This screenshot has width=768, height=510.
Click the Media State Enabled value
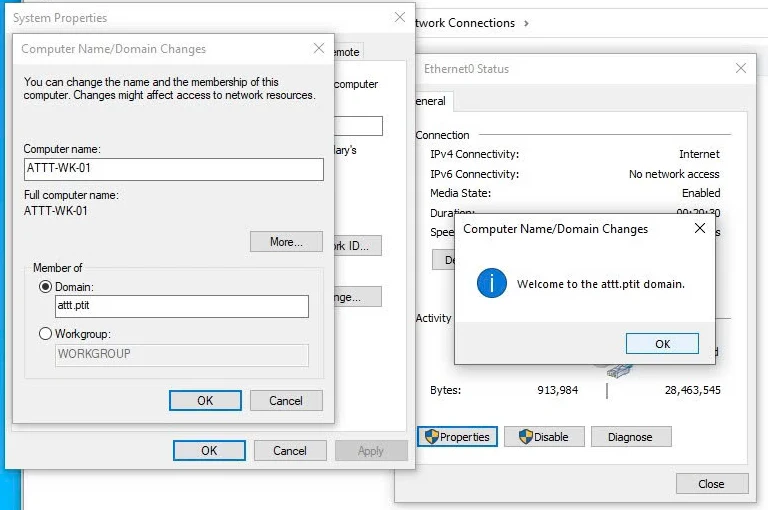(701, 193)
